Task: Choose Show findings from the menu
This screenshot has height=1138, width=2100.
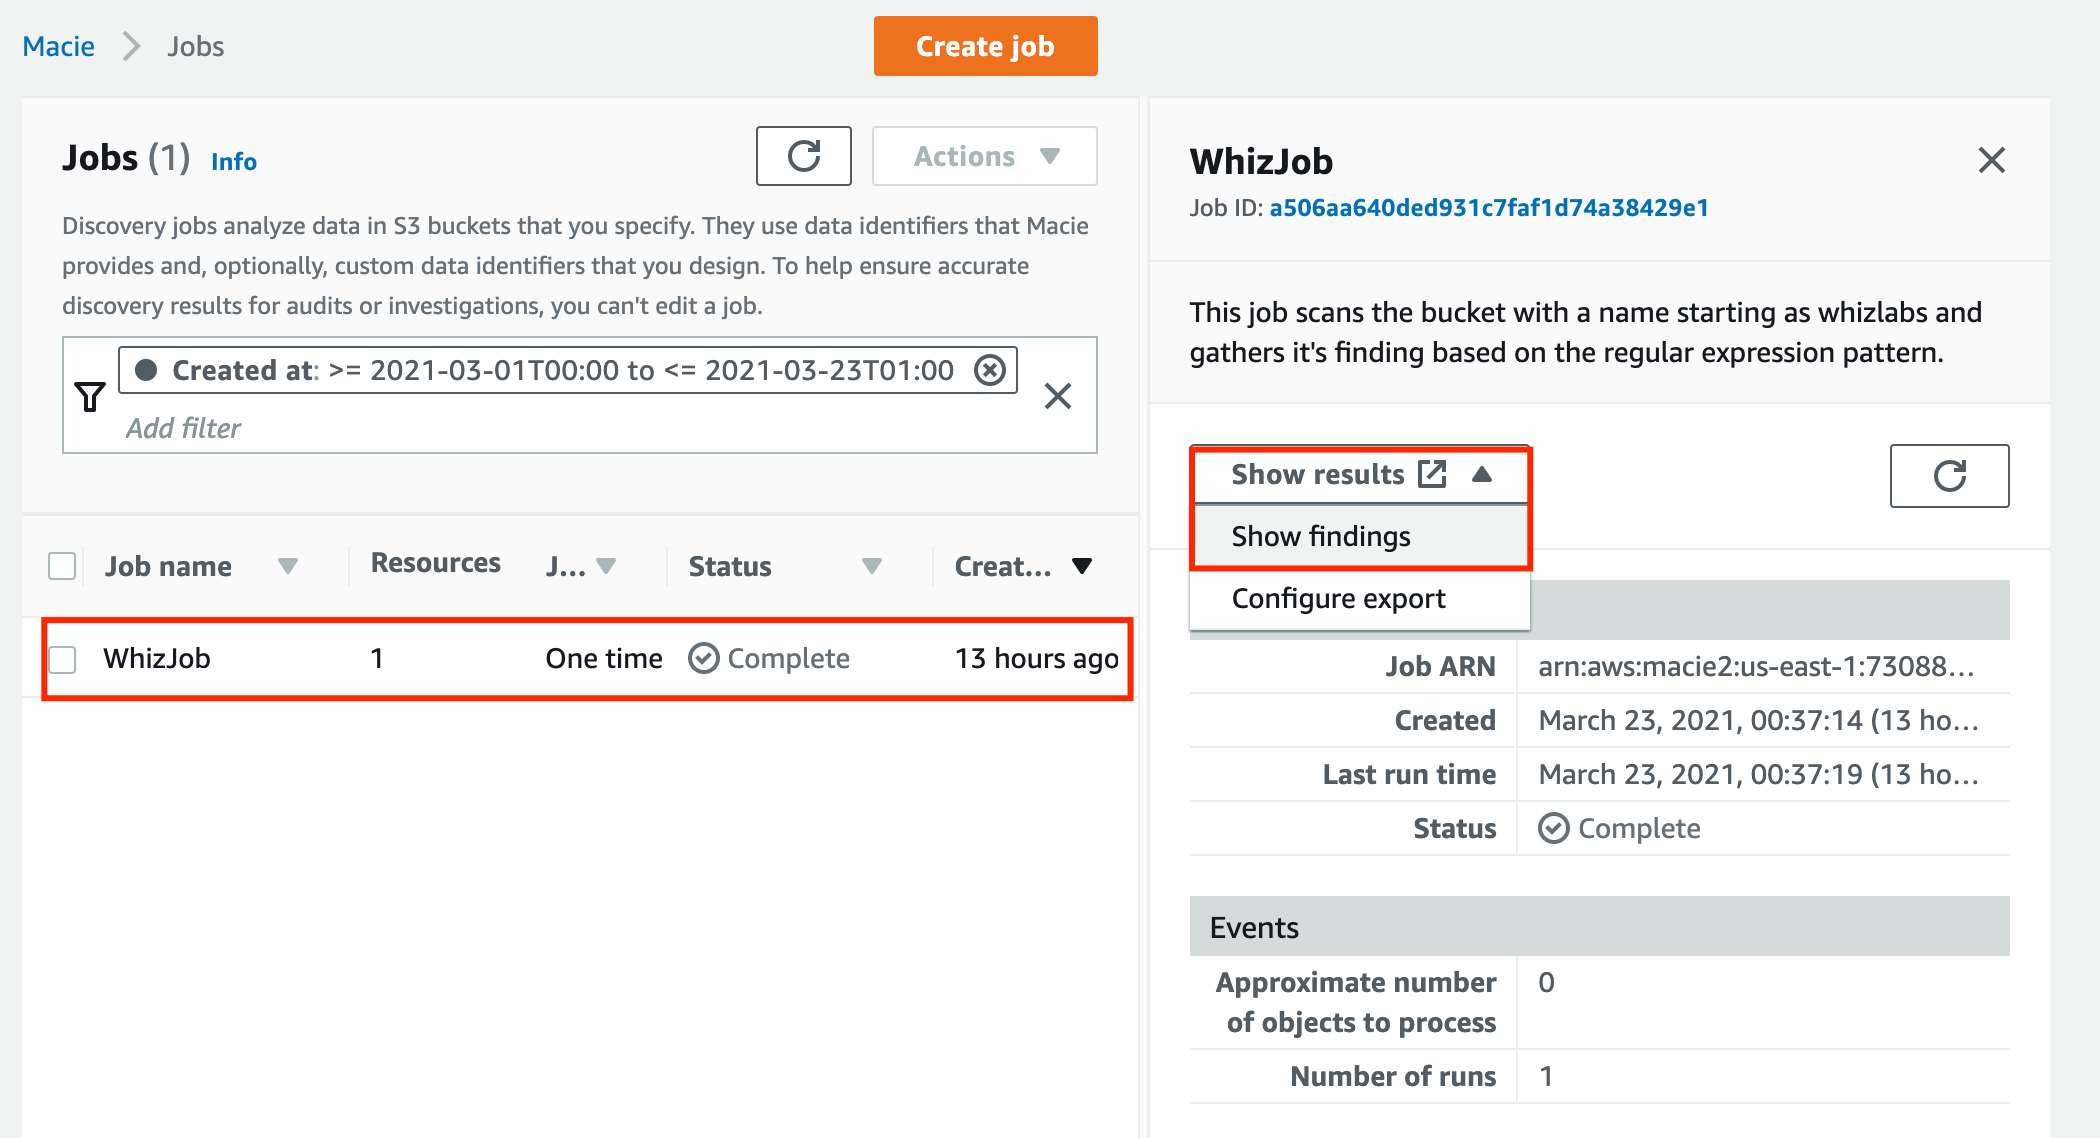Action: [x=1320, y=537]
